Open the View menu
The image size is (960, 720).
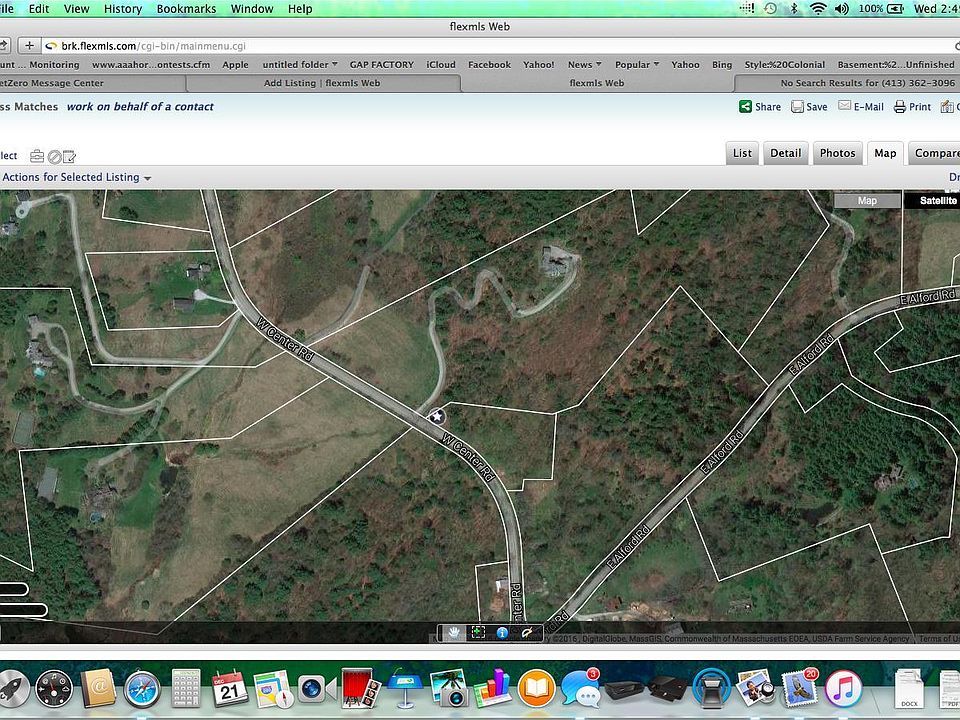pos(77,9)
